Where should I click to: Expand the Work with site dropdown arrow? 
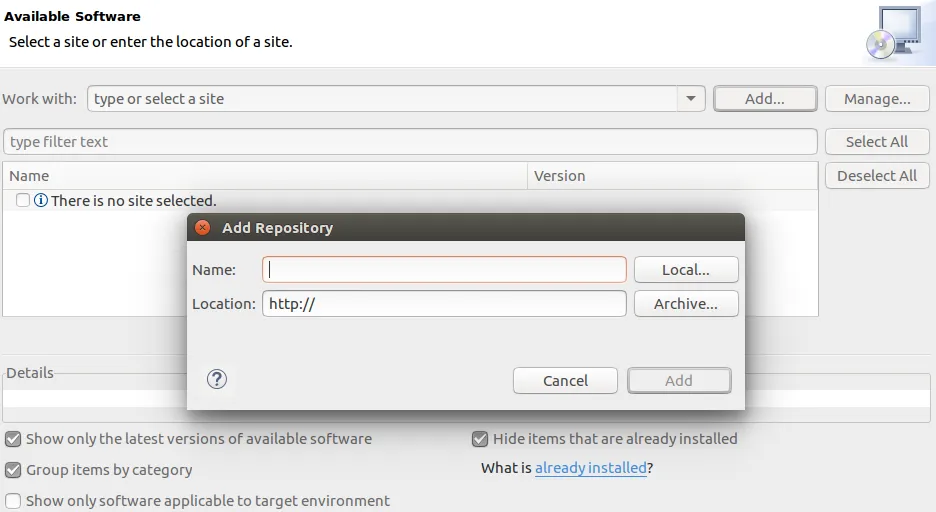pyautogui.click(x=690, y=99)
